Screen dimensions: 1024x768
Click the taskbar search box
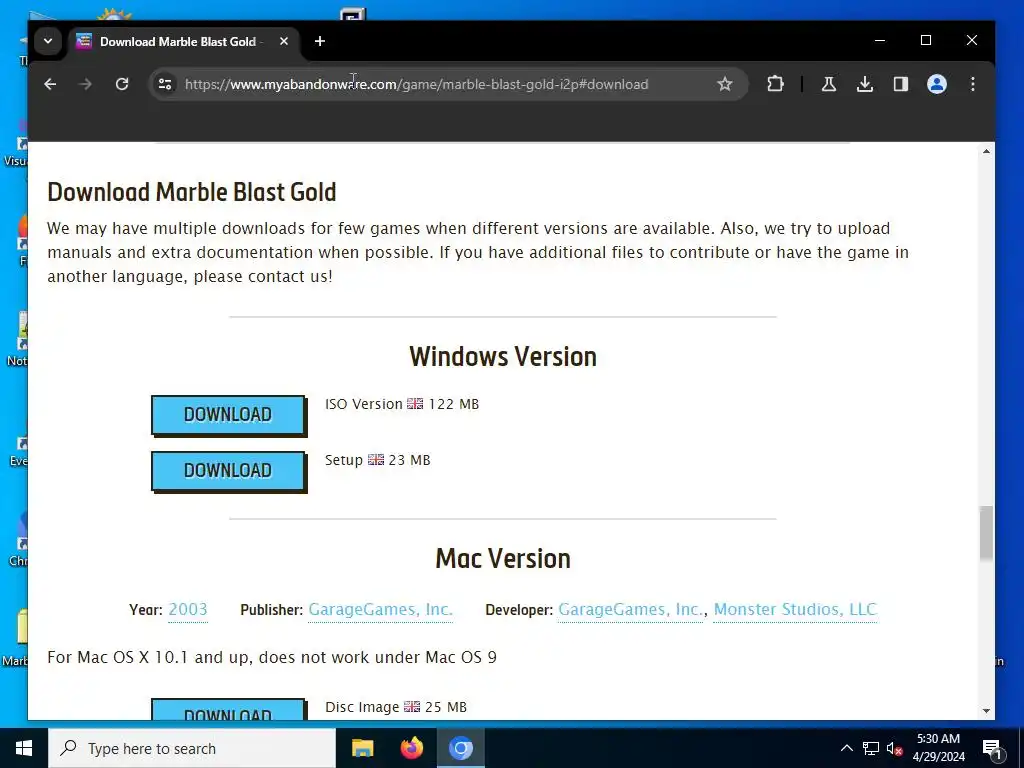tap(192, 748)
